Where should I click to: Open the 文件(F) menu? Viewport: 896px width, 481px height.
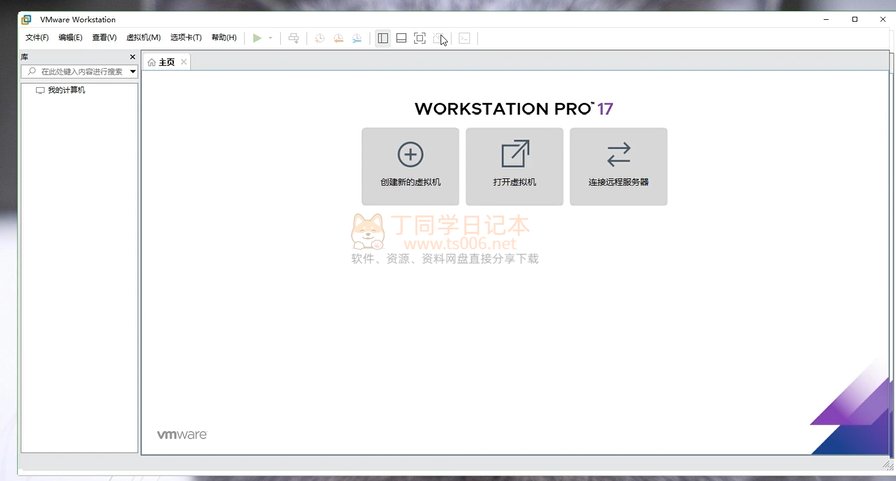(x=37, y=37)
